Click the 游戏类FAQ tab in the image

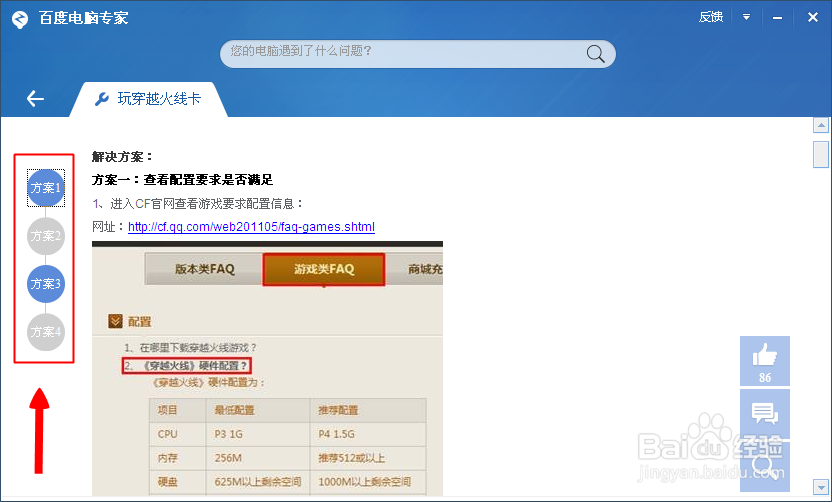(x=324, y=269)
